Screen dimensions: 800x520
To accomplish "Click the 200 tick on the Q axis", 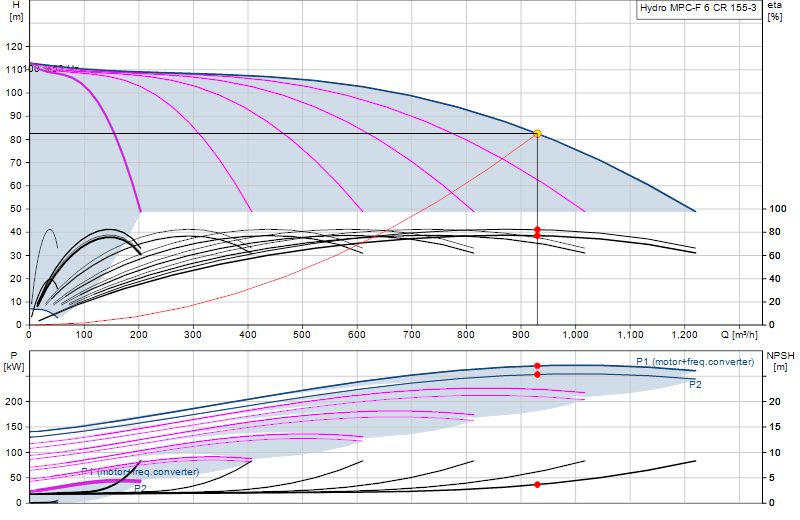I will pyautogui.click(x=139, y=335).
